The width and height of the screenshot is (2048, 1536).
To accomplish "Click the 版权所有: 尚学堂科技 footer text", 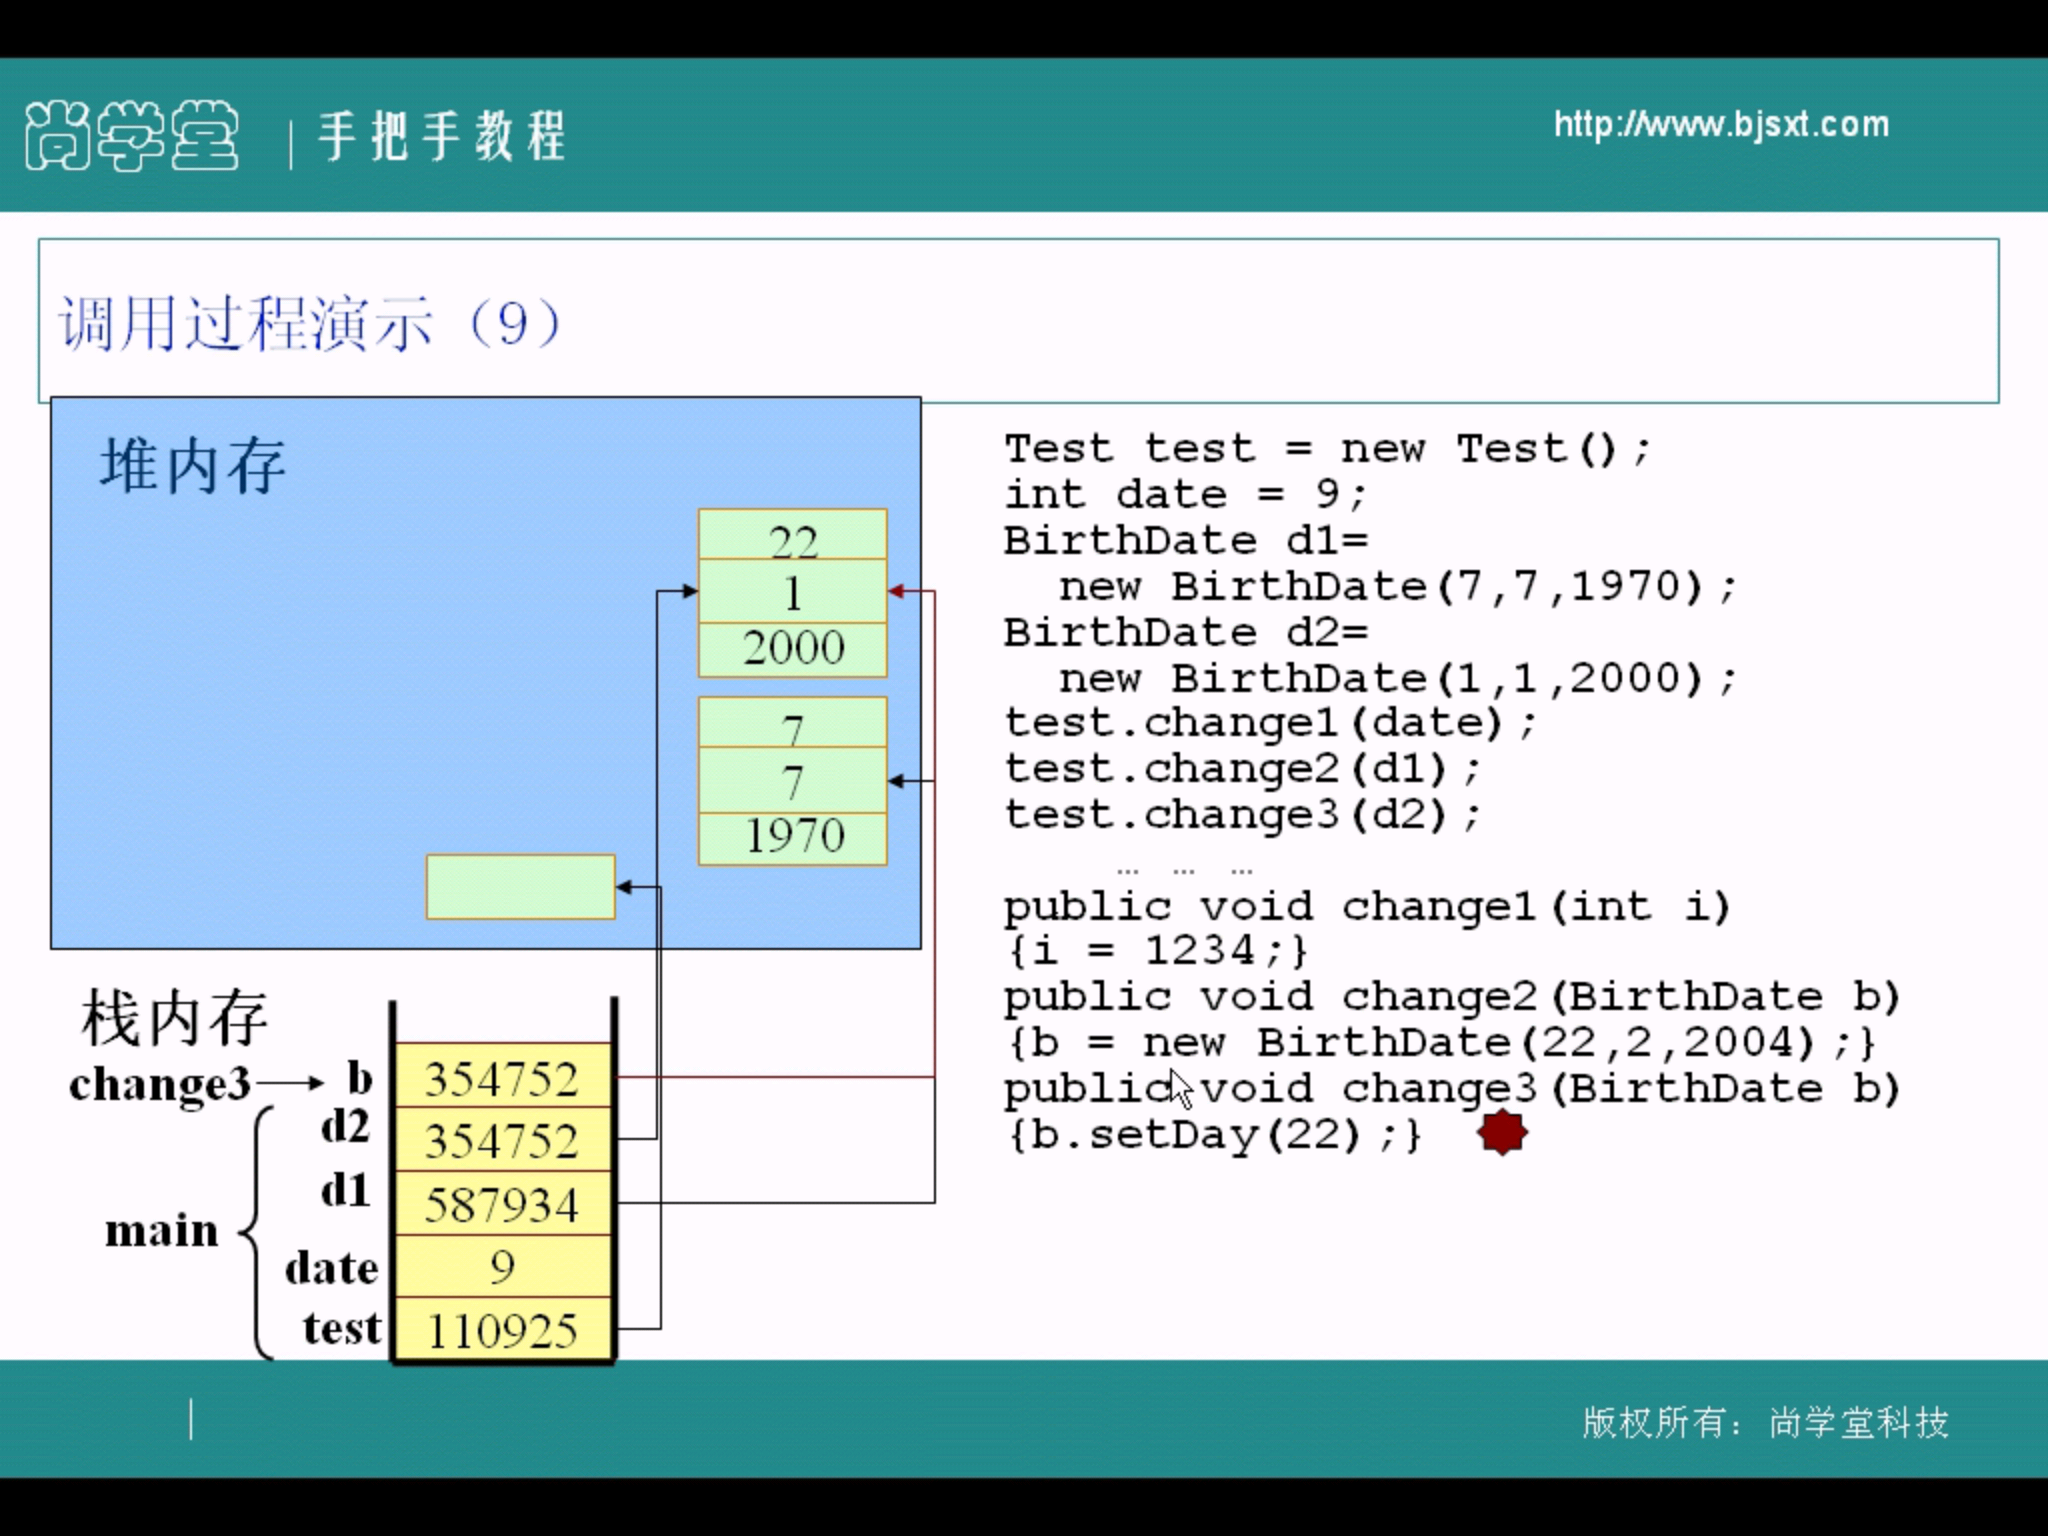I will (x=1765, y=1422).
